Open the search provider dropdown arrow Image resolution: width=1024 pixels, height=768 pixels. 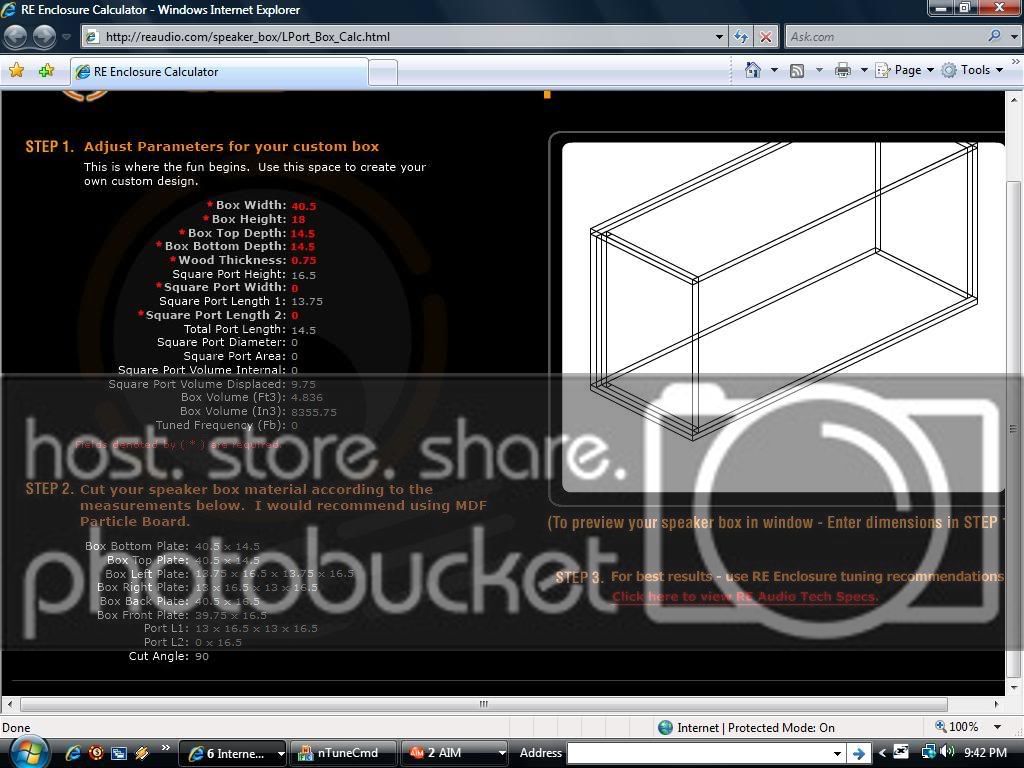click(x=1014, y=37)
